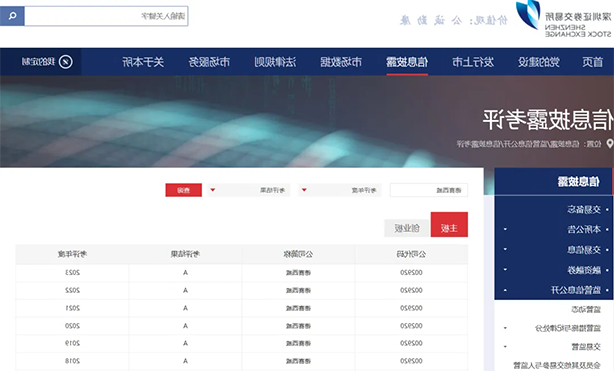Click rating A in the 2018 row

185,361
